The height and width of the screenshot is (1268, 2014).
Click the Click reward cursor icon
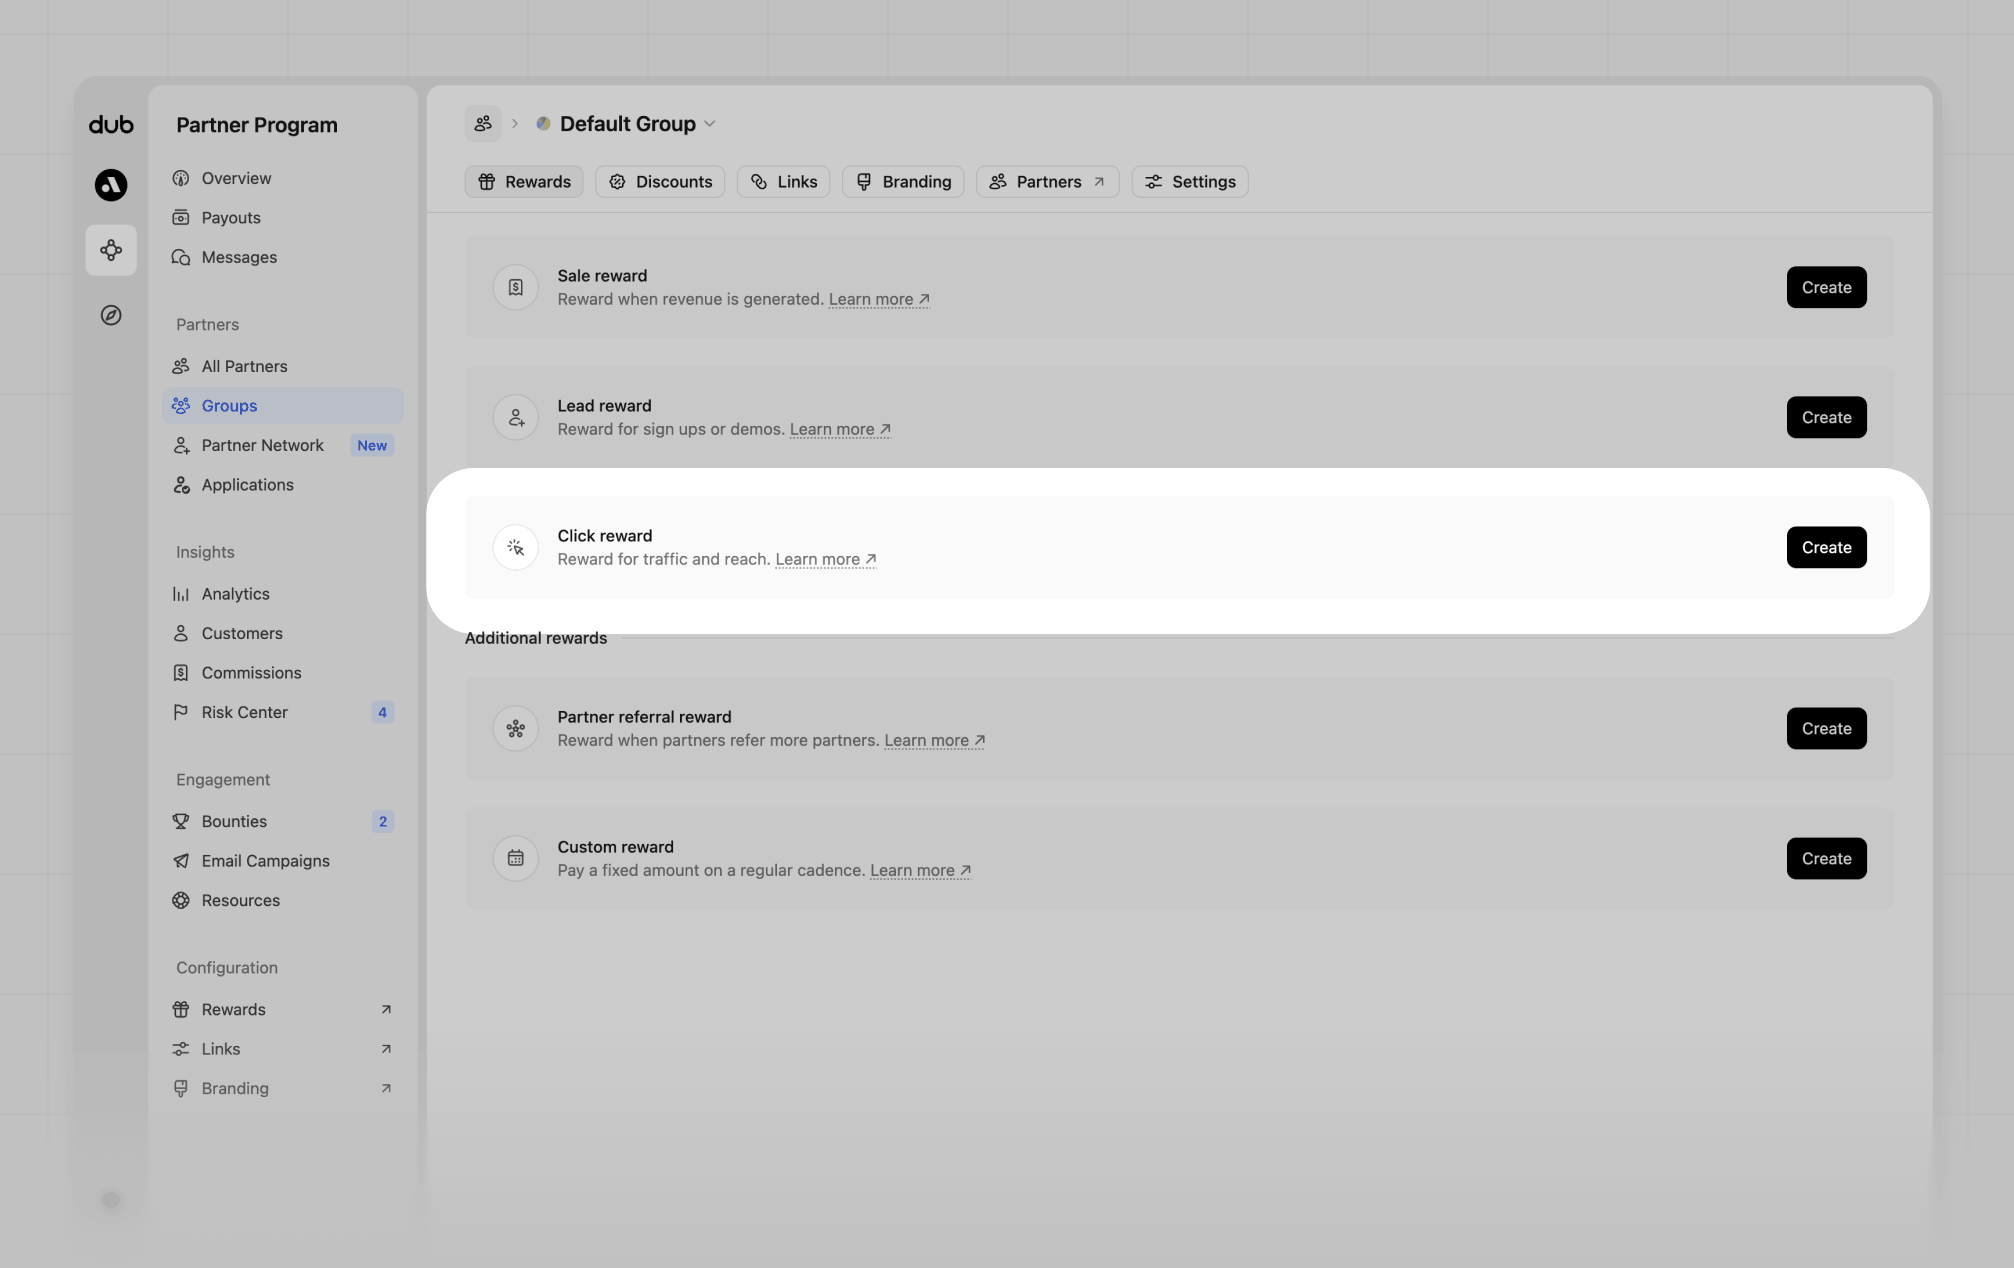coord(516,547)
